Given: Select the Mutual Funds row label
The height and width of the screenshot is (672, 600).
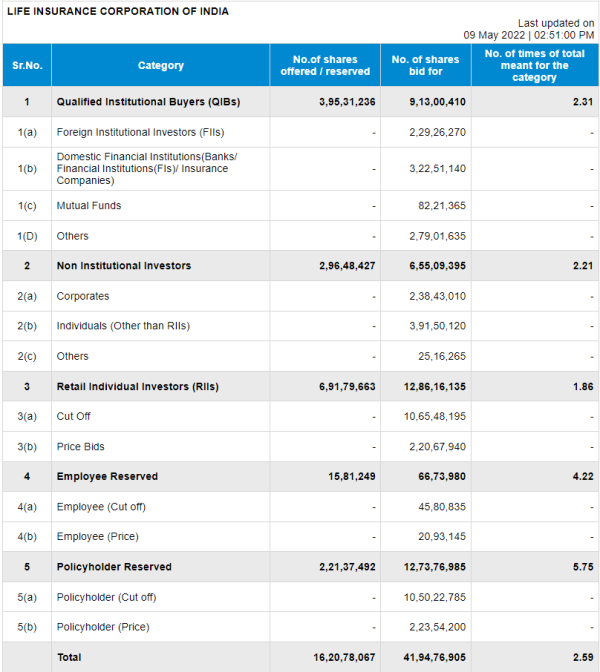Looking at the screenshot, I should (x=89, y=206).
